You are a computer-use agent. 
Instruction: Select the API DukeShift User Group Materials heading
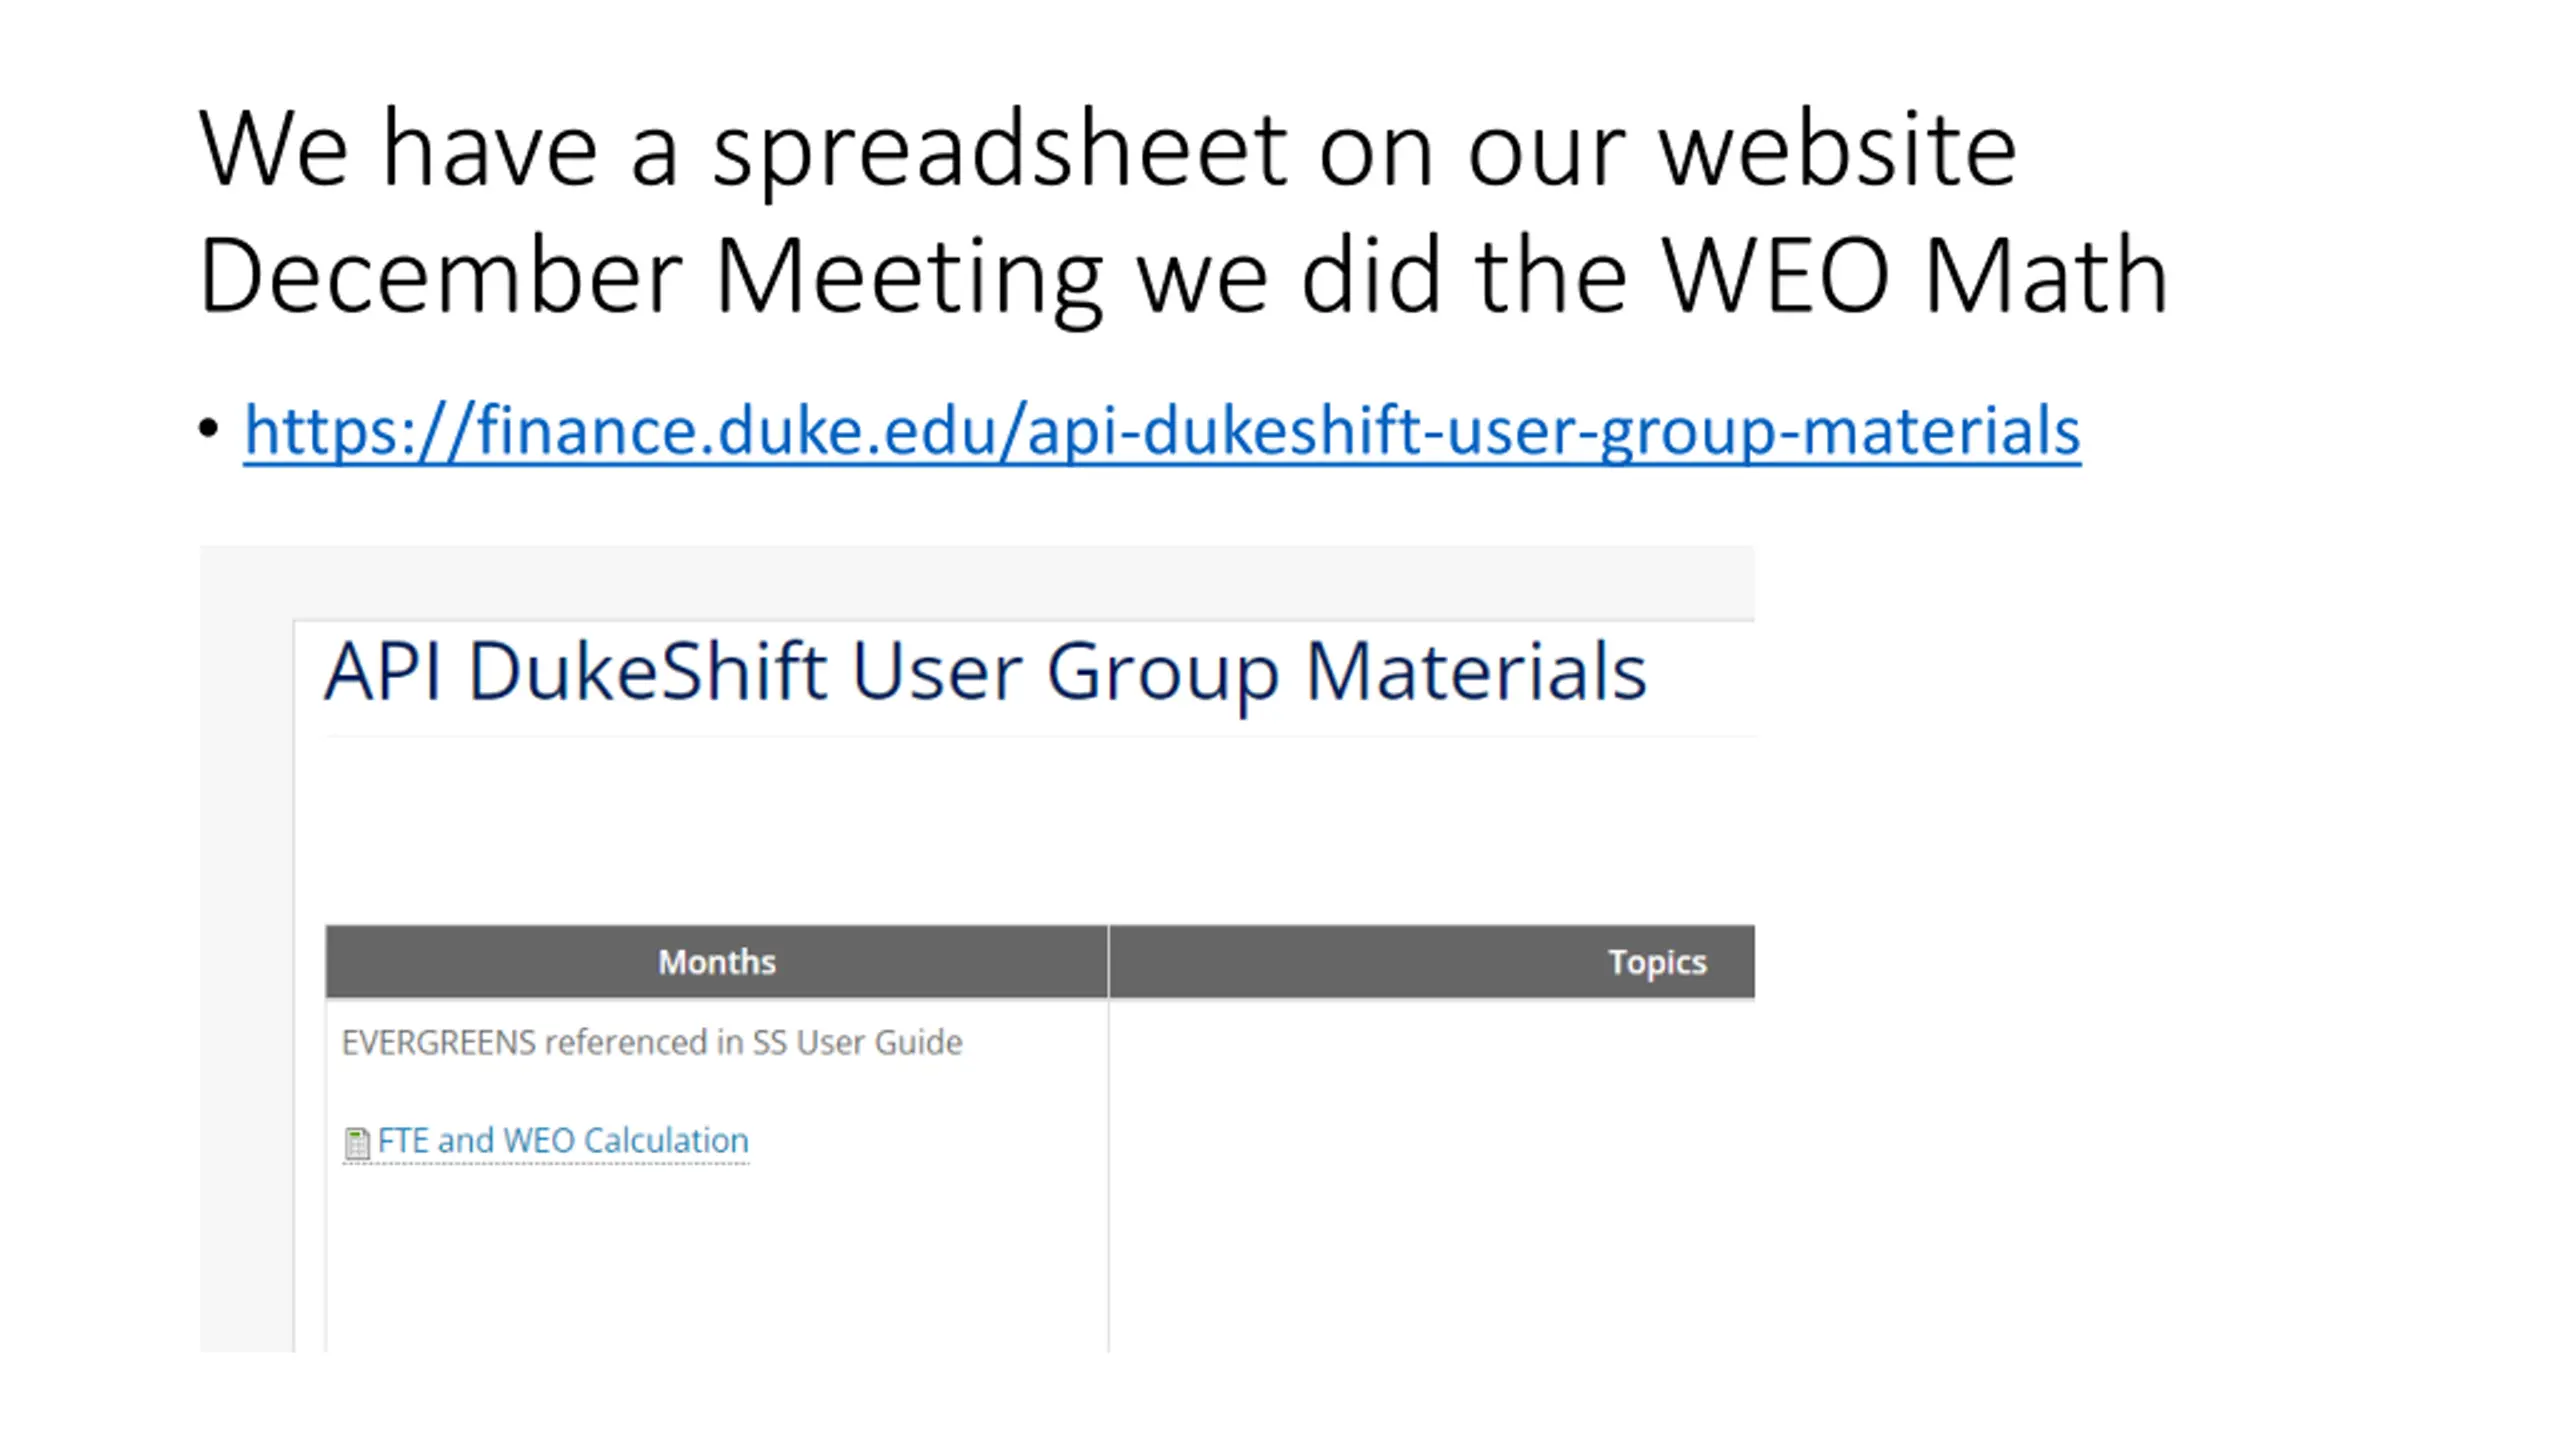point(985,673)
